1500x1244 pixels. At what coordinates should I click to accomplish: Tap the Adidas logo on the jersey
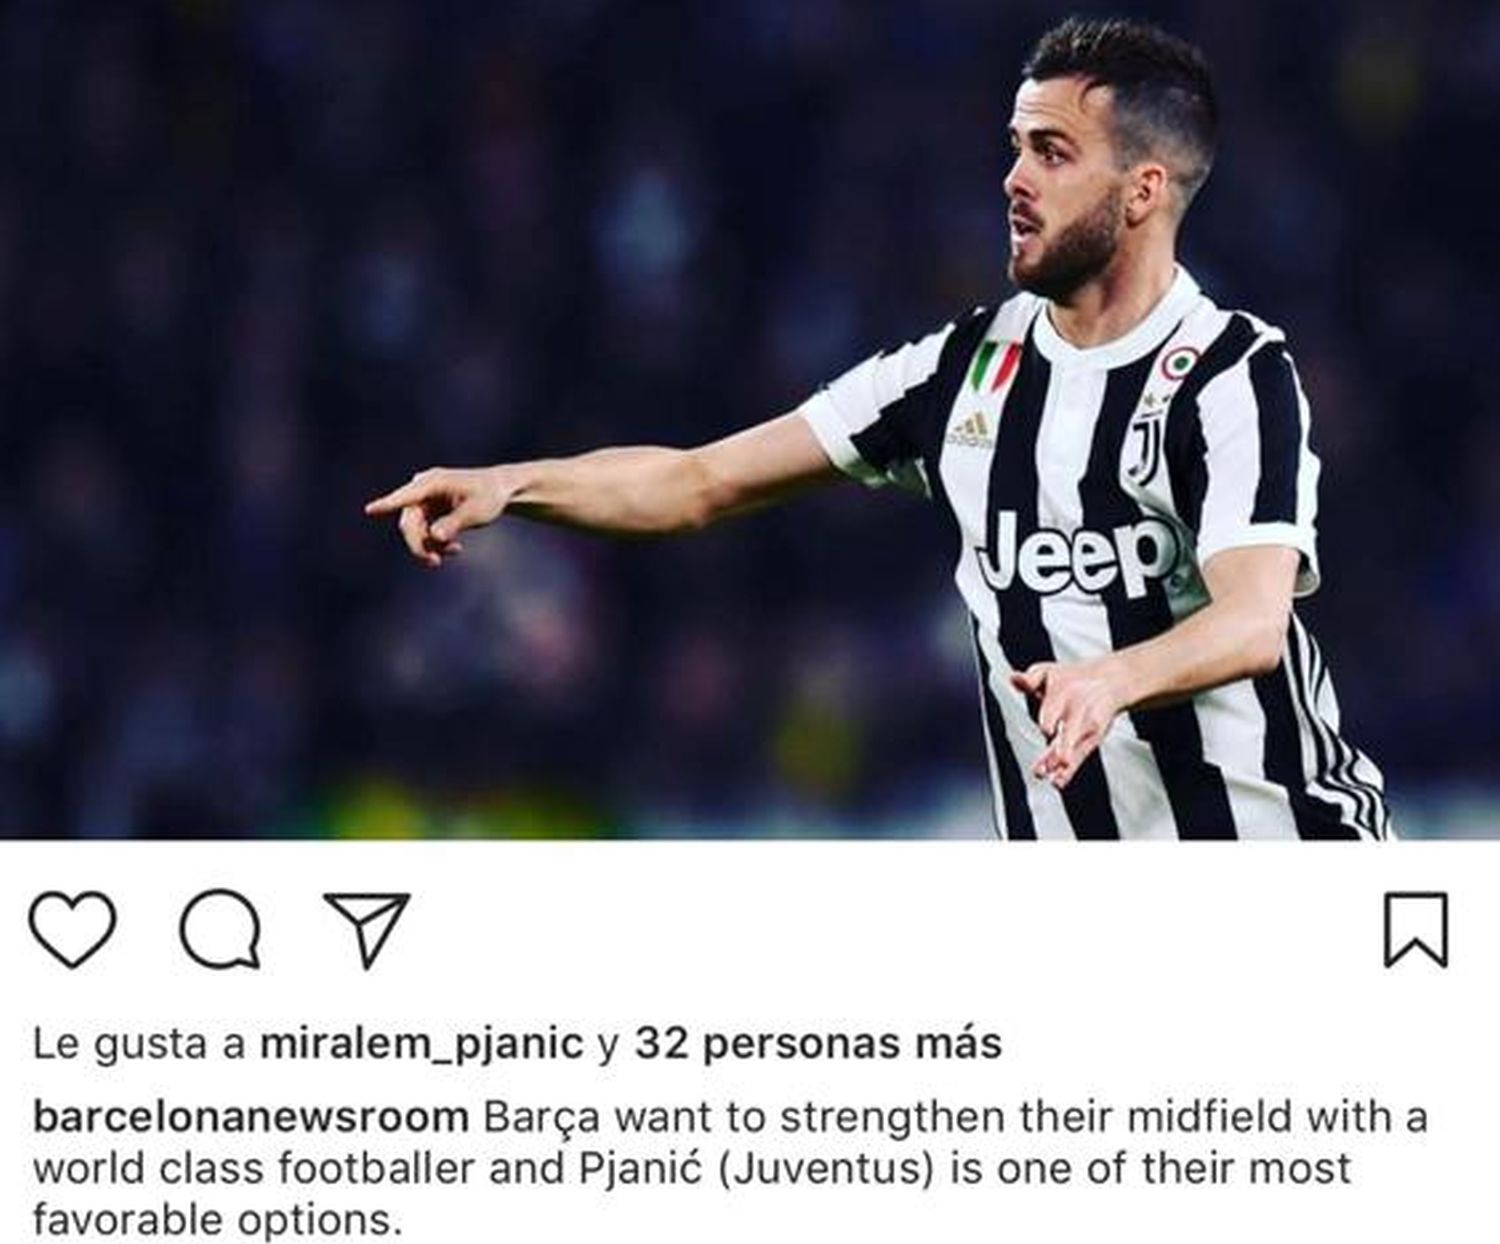tap(970, 431)
